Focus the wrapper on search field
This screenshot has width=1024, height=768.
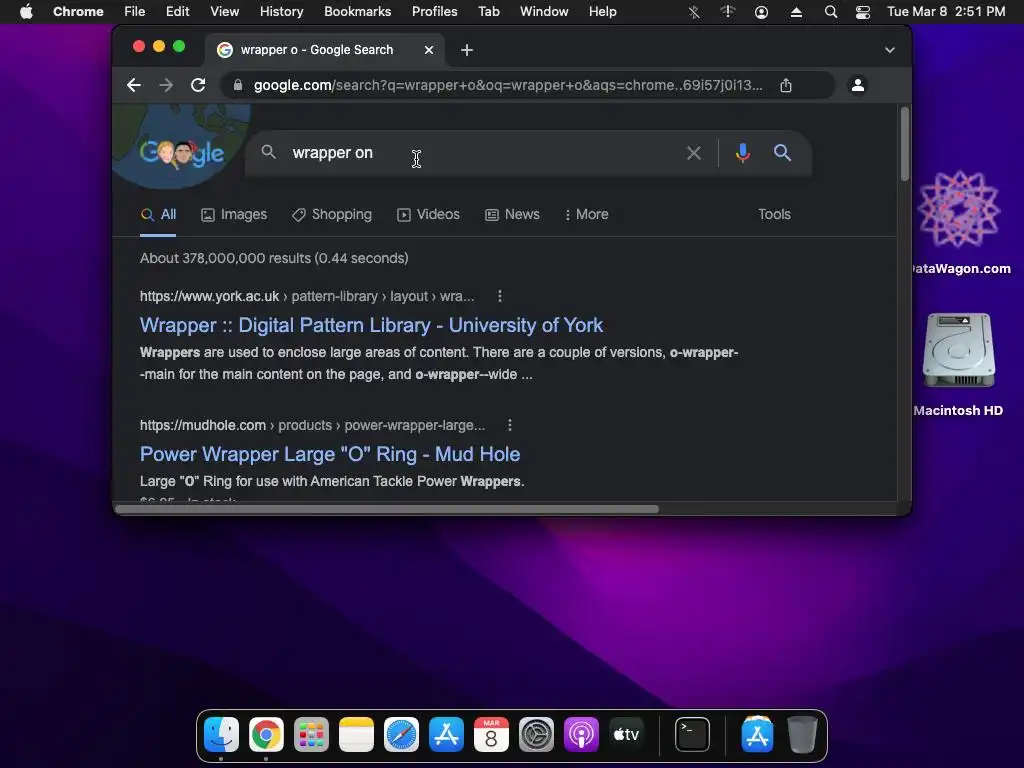click(483, 153)
